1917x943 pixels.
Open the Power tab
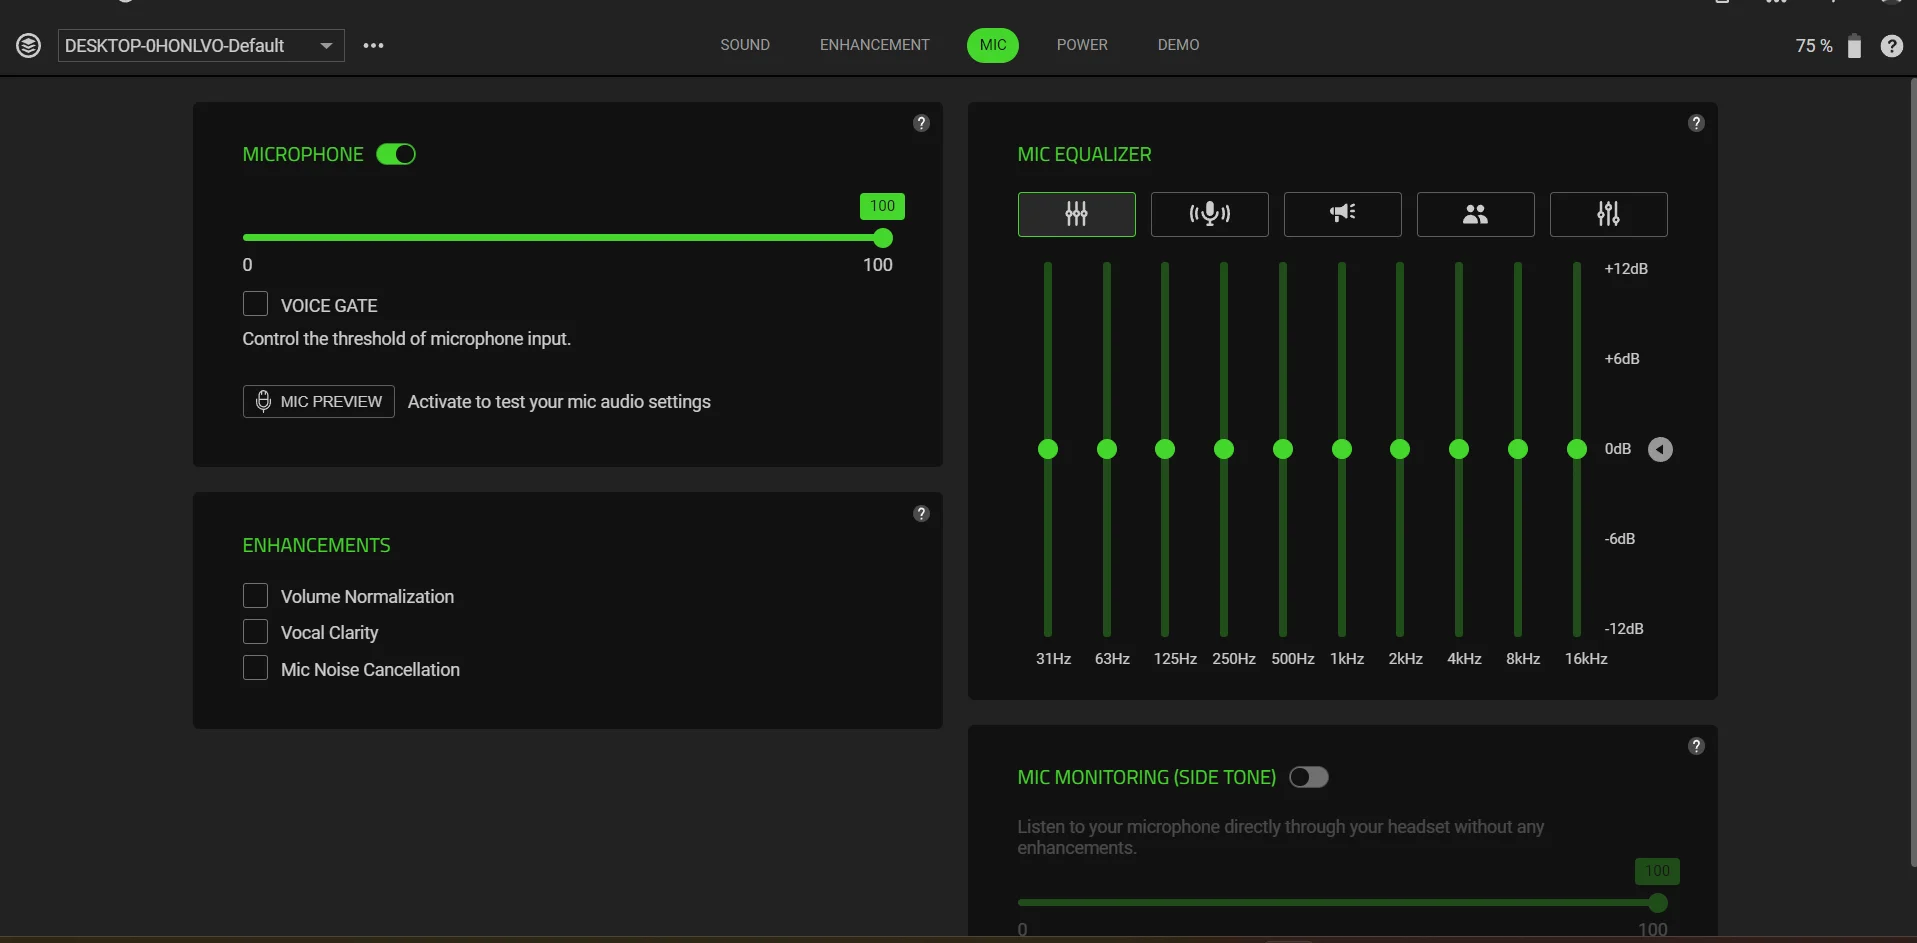pos(1082,45)
